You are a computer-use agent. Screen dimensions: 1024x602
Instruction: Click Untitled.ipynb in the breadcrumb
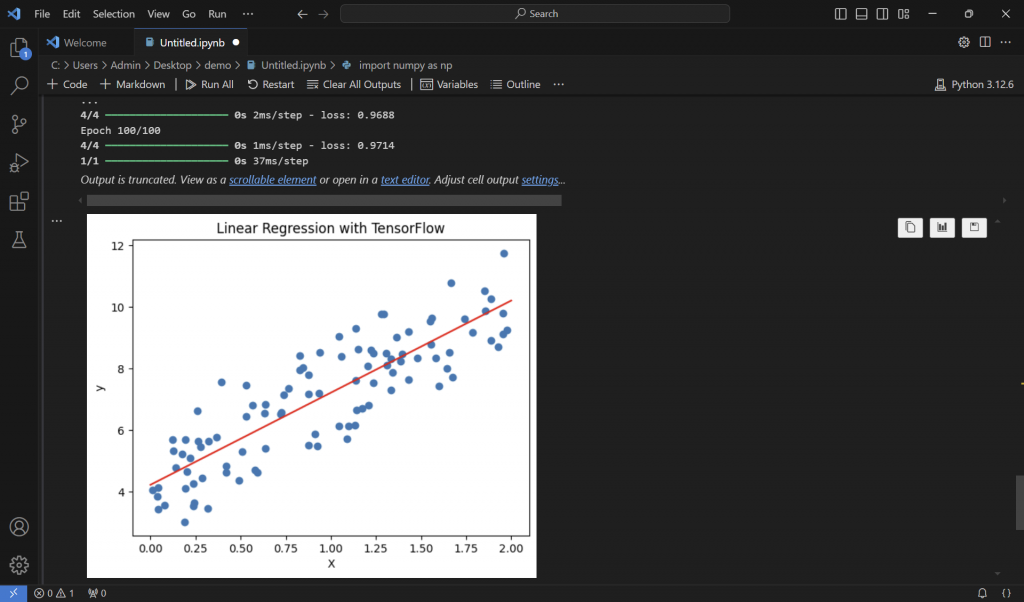pyautogui.click(x=293, y=65)
